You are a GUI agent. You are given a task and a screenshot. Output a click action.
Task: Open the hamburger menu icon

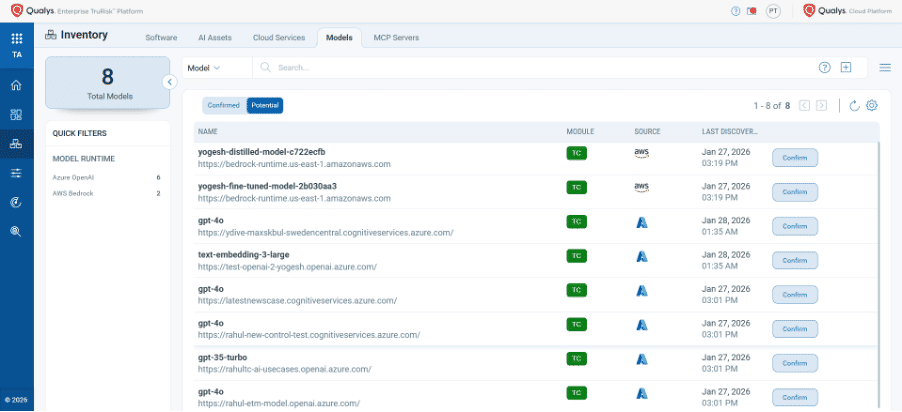[885, 68]
